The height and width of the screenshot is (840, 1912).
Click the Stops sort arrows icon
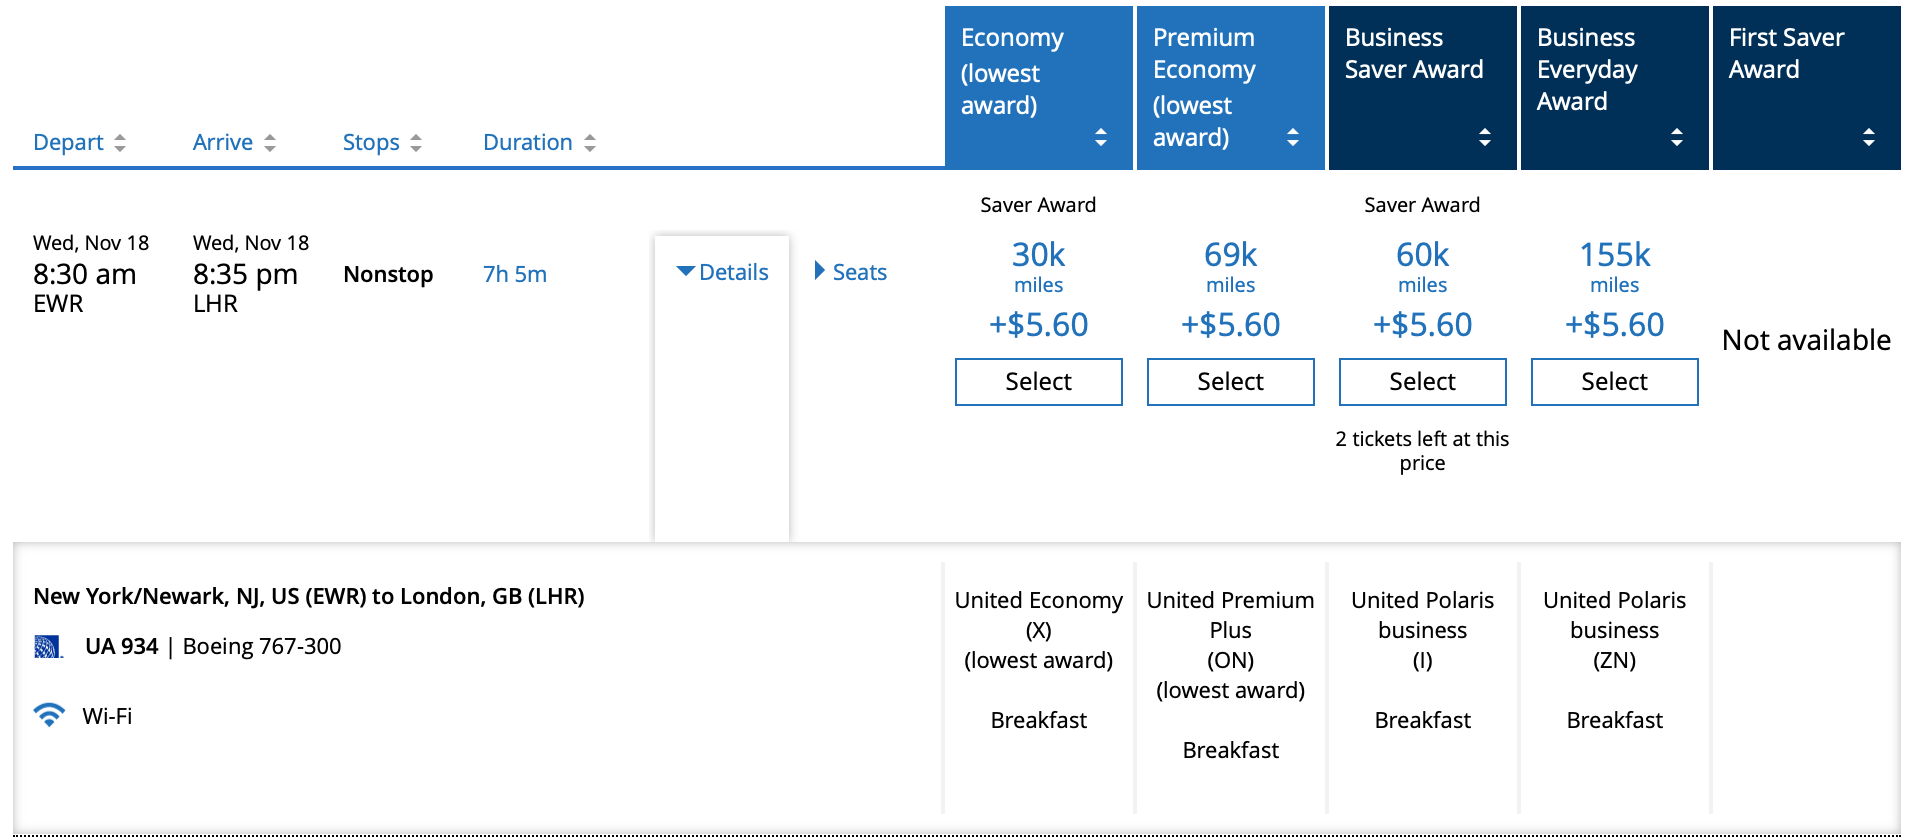pyautogui.click(x=416, y=143)
